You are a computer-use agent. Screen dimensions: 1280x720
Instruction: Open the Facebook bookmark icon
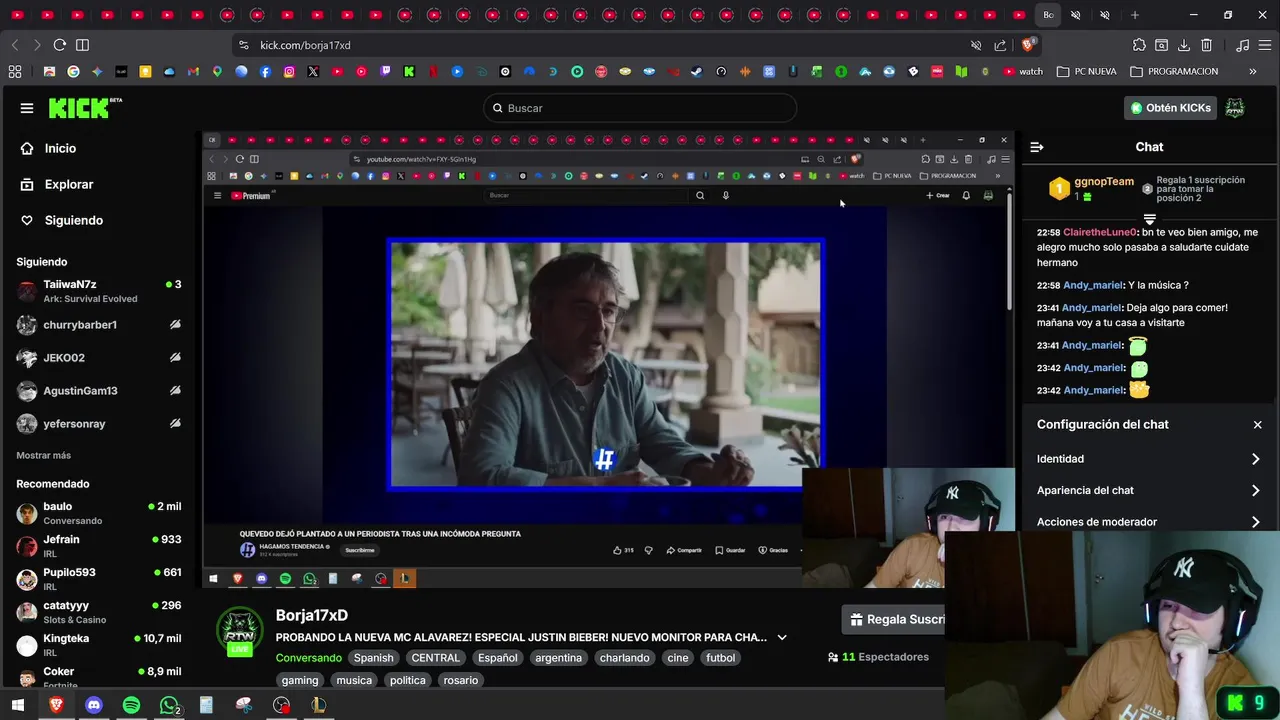(265, 71)
